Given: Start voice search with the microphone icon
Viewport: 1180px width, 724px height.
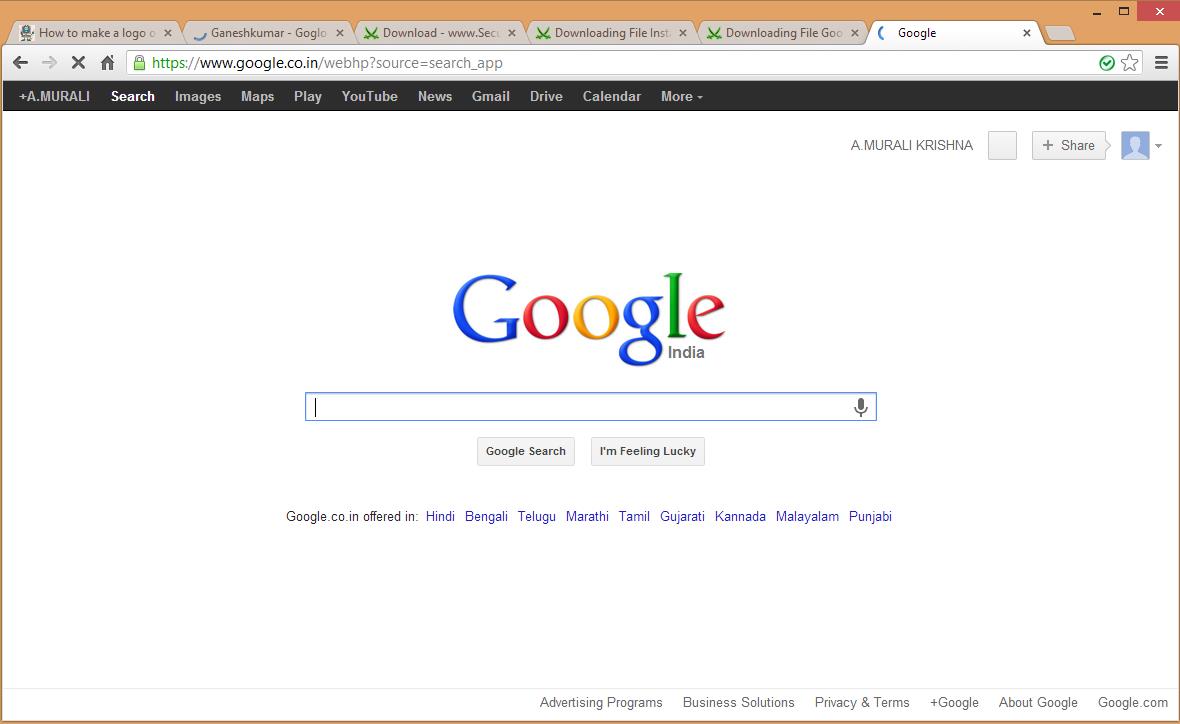Looking at the screenshot, I should (861, 407).
